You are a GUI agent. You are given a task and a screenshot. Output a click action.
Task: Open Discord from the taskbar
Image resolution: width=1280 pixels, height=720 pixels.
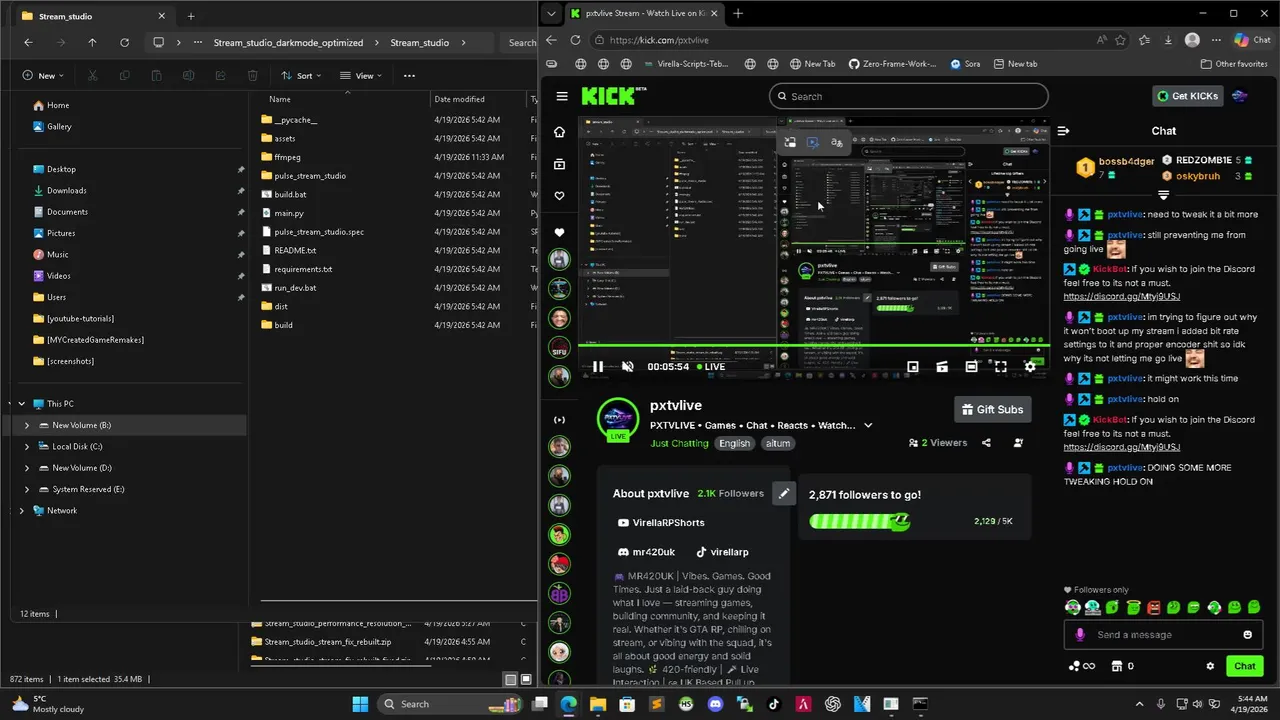pos(715,704)
